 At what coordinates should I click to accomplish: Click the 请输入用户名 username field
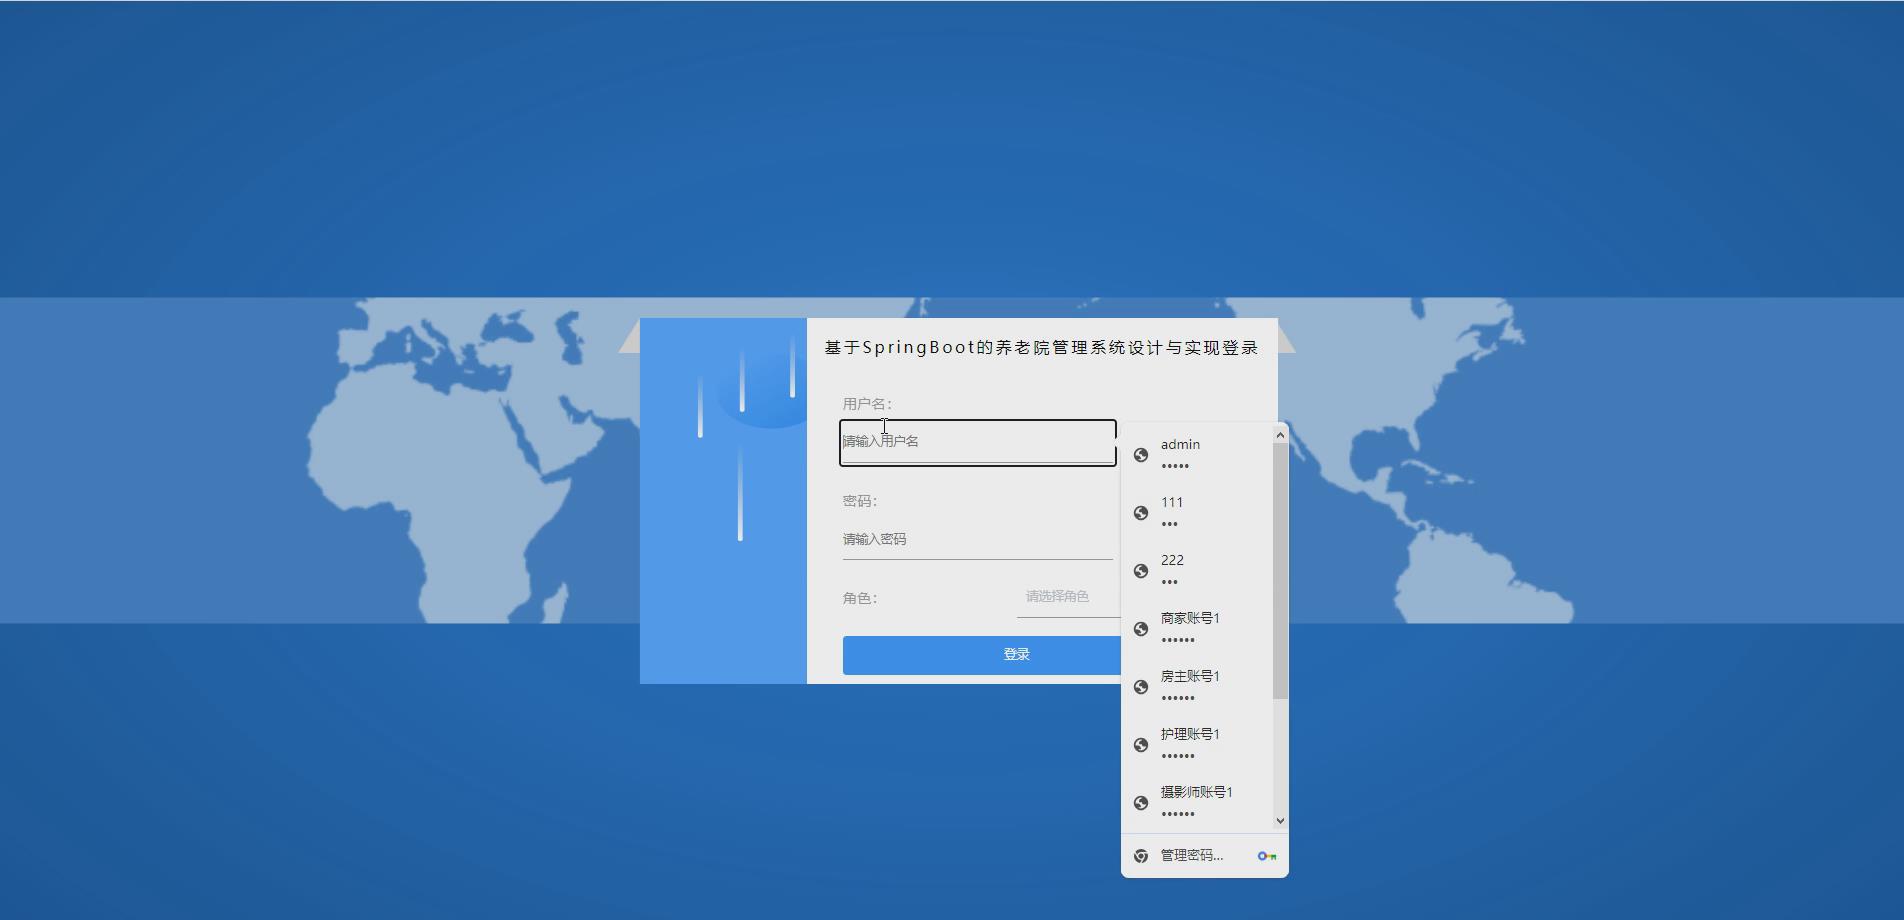(x=977, y=441)
